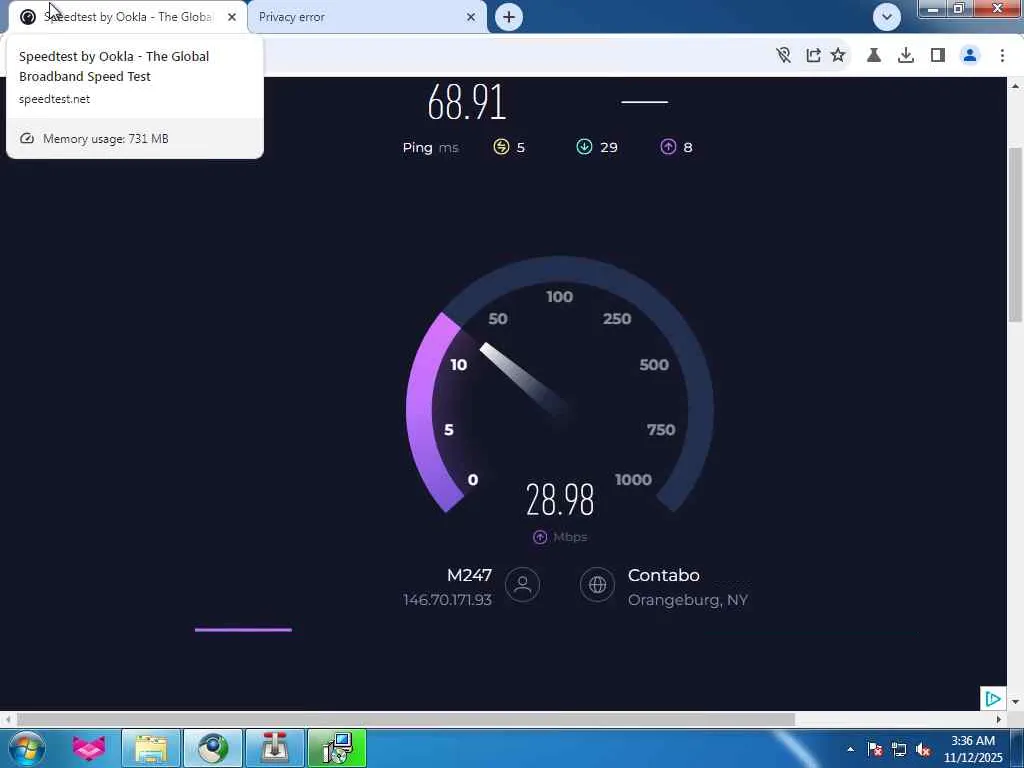Click the location blocked icon in address bar

click(x=784, y=56)
